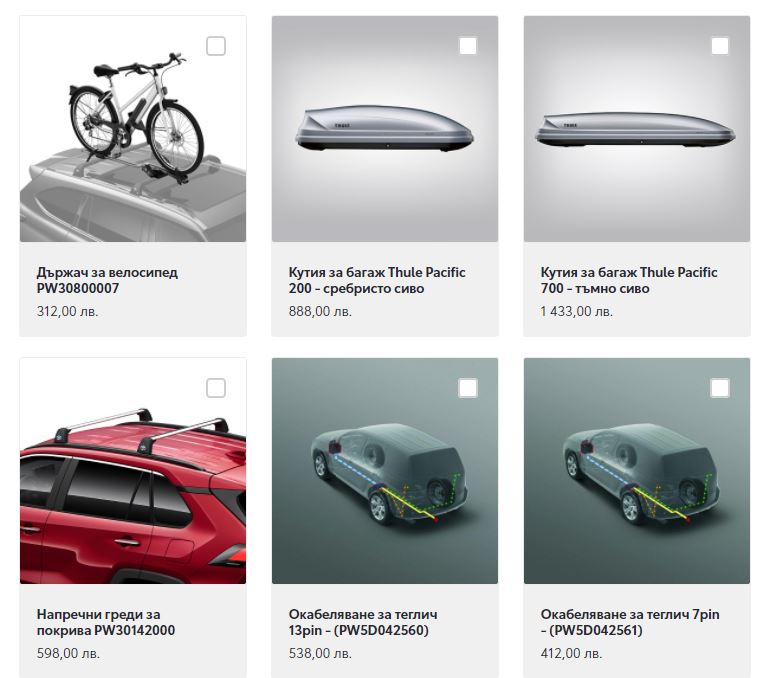The image size is (763, 678).
Task: Tick the Thule Pacific 700 checkbox
Action: (x=720, y=46)
